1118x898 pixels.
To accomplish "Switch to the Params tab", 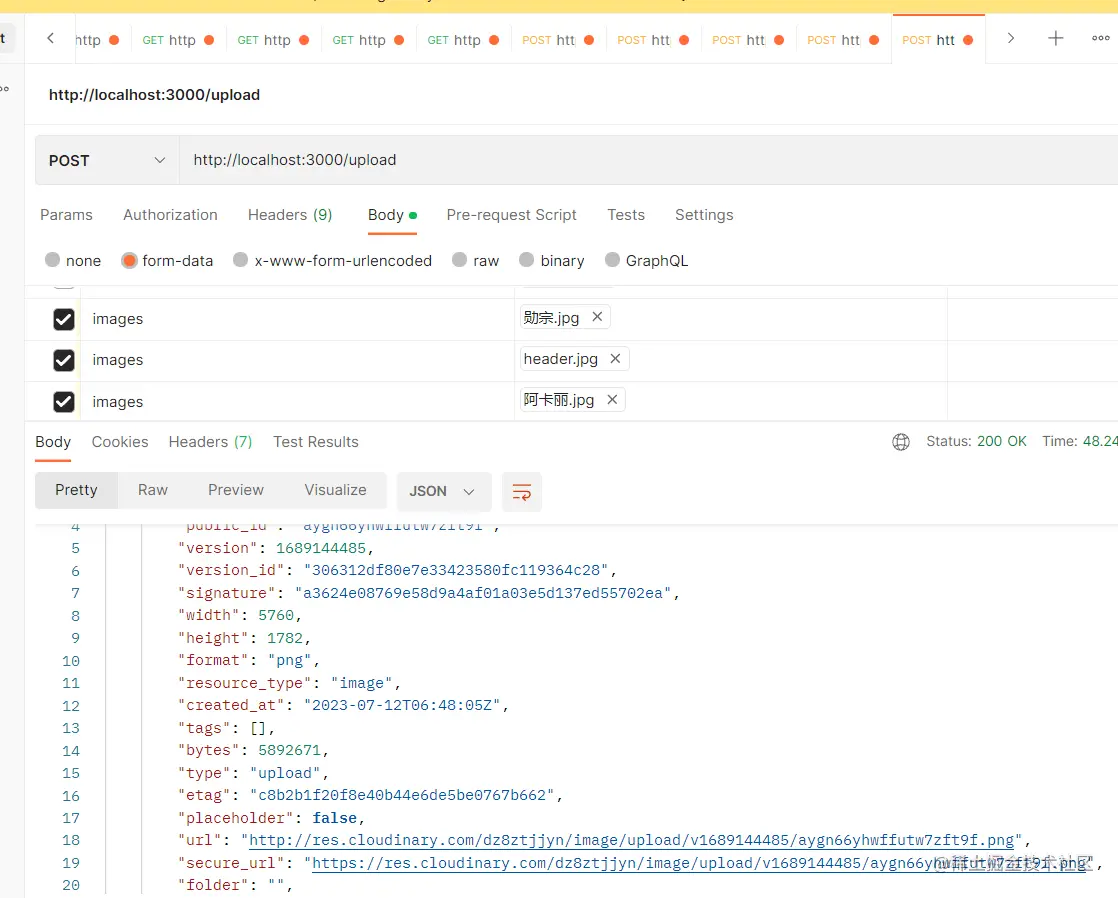I will pos(66,215).
